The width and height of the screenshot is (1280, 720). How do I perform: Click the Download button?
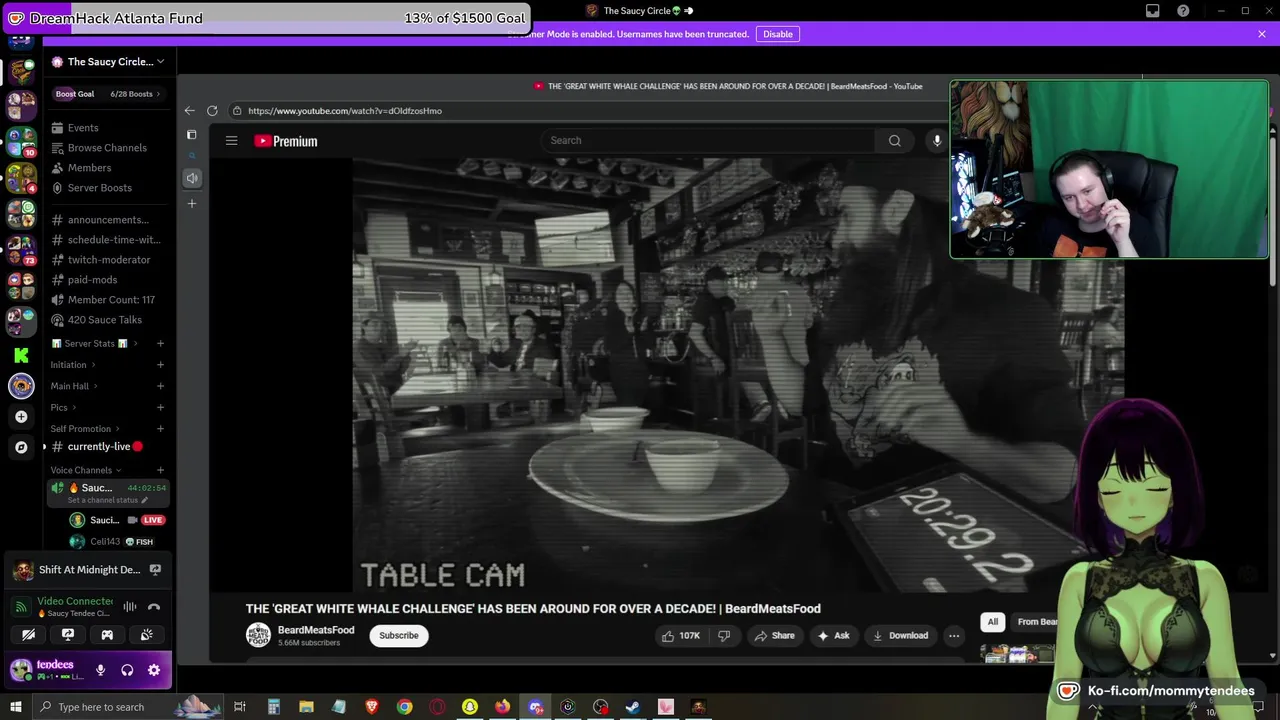(x=900, y=635)
